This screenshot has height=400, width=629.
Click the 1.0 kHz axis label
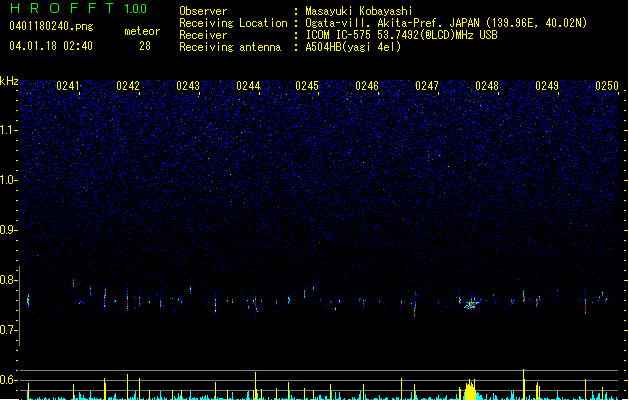(8, 180)
